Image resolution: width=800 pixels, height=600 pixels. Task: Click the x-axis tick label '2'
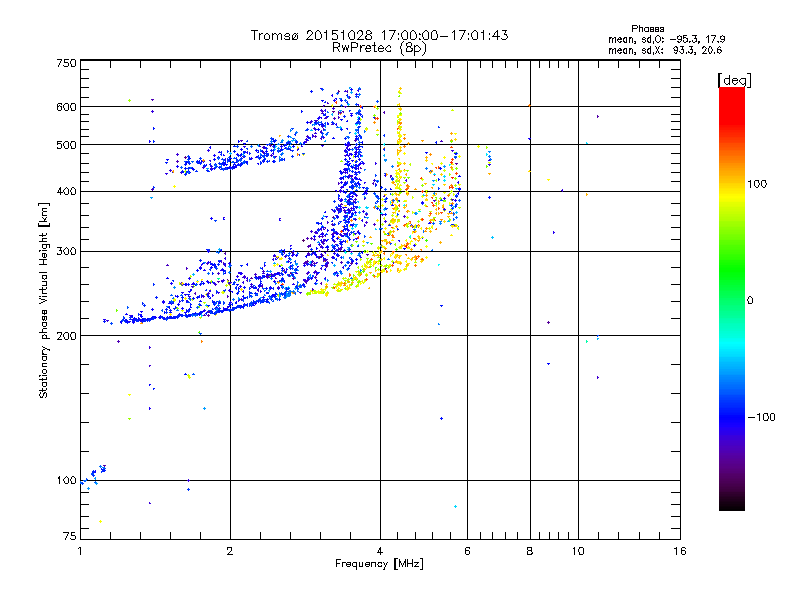(x=230, y=551)
